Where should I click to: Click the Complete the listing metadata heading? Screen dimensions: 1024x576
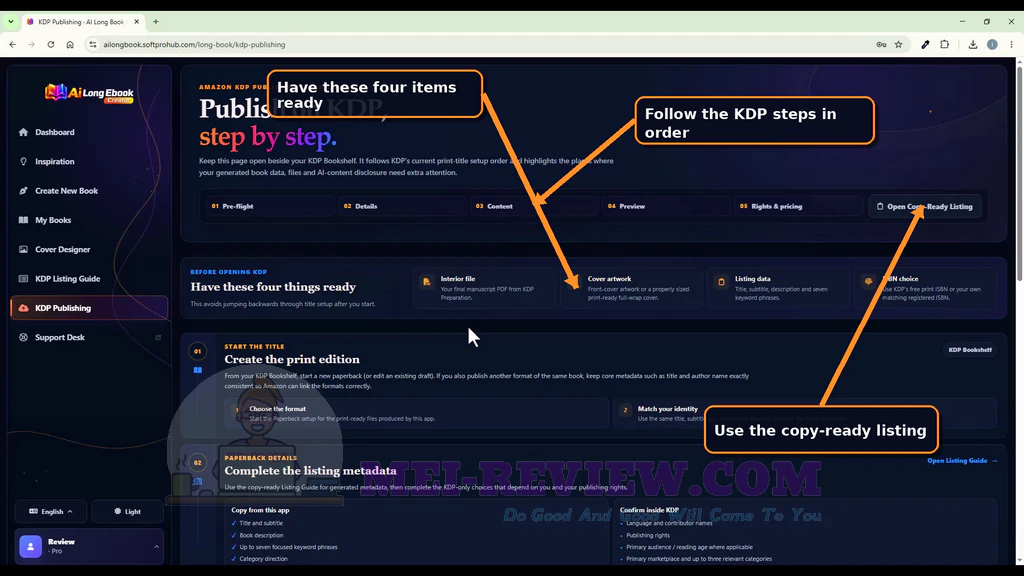[310, 470]
